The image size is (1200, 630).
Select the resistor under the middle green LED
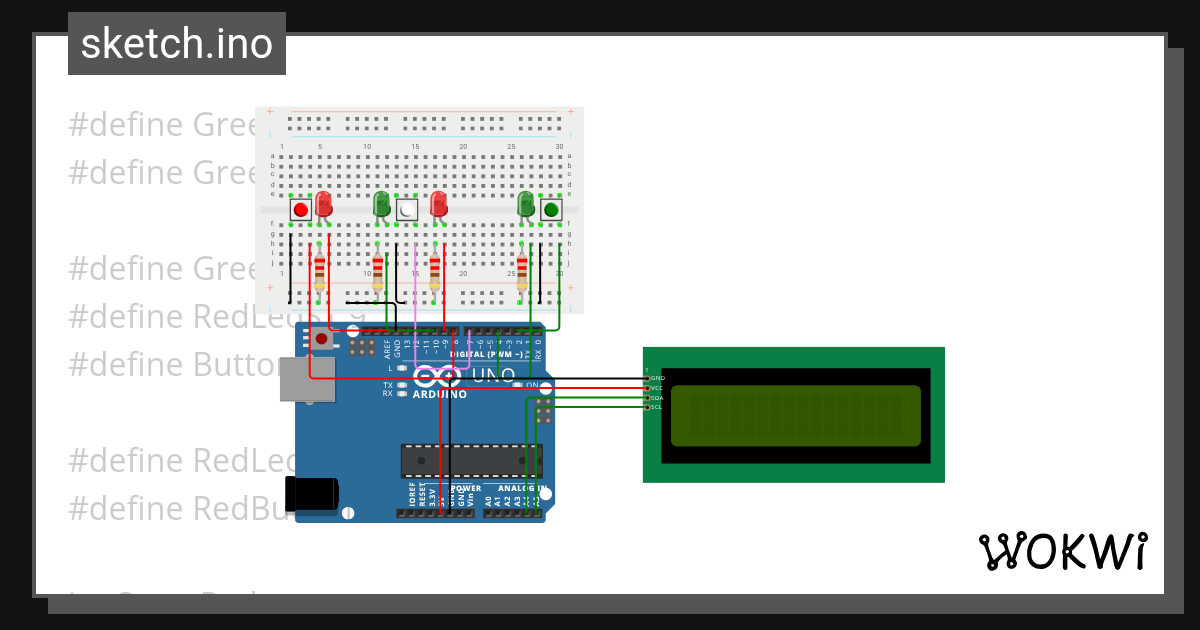coord(377,271)
